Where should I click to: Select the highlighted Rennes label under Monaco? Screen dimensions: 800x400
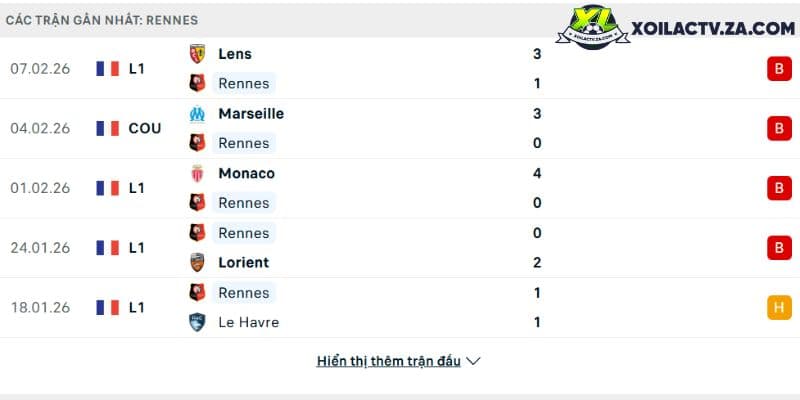click(244, 203)
